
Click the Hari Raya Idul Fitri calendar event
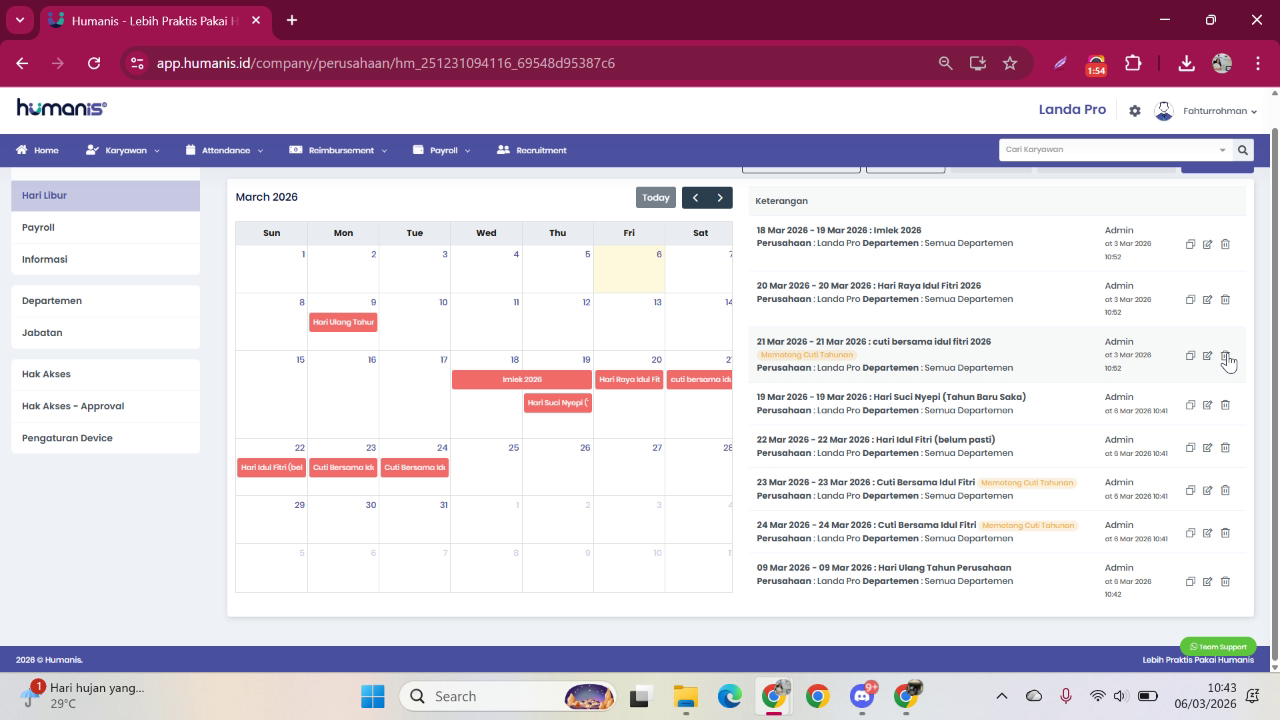pyautogui.click(x=629, y=379)
